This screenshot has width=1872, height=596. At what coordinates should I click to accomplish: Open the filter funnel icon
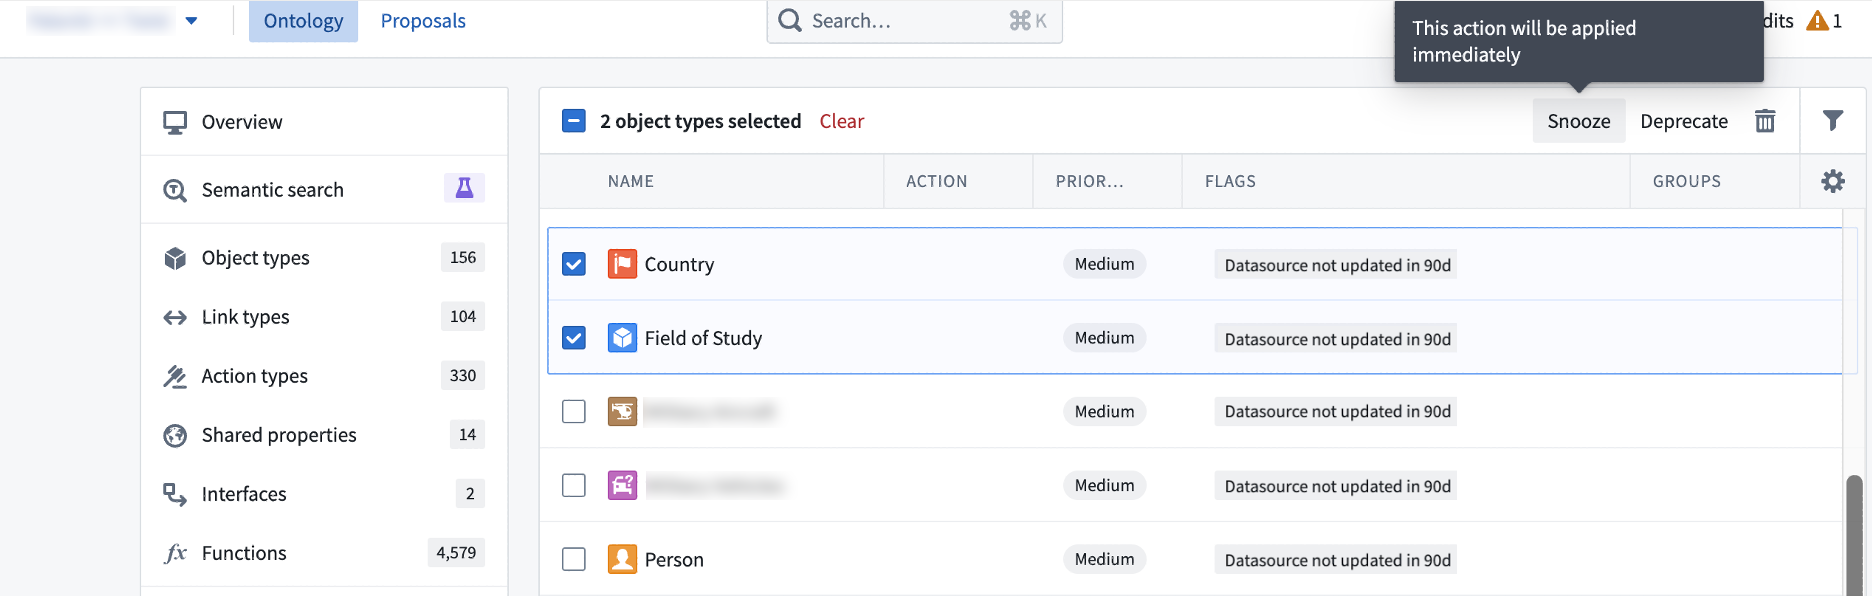[1832, 121]
